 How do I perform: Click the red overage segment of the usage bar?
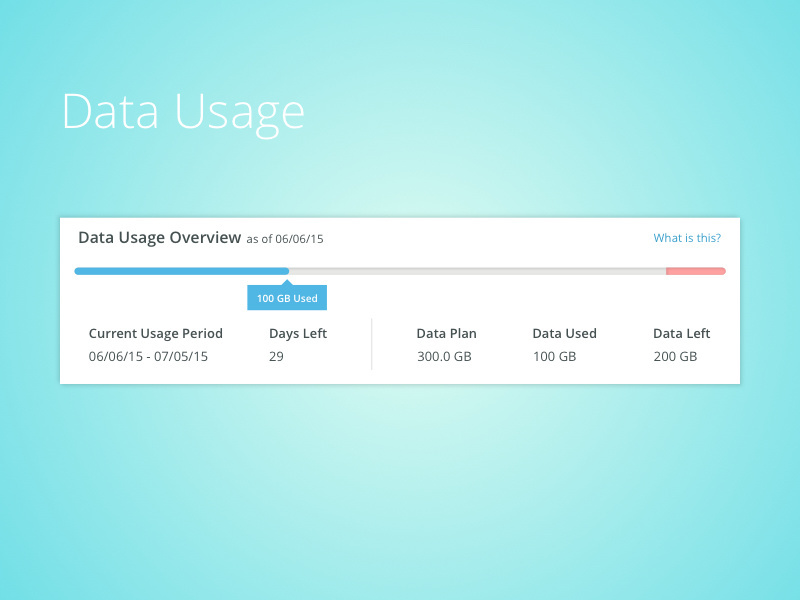coord(695,270)
